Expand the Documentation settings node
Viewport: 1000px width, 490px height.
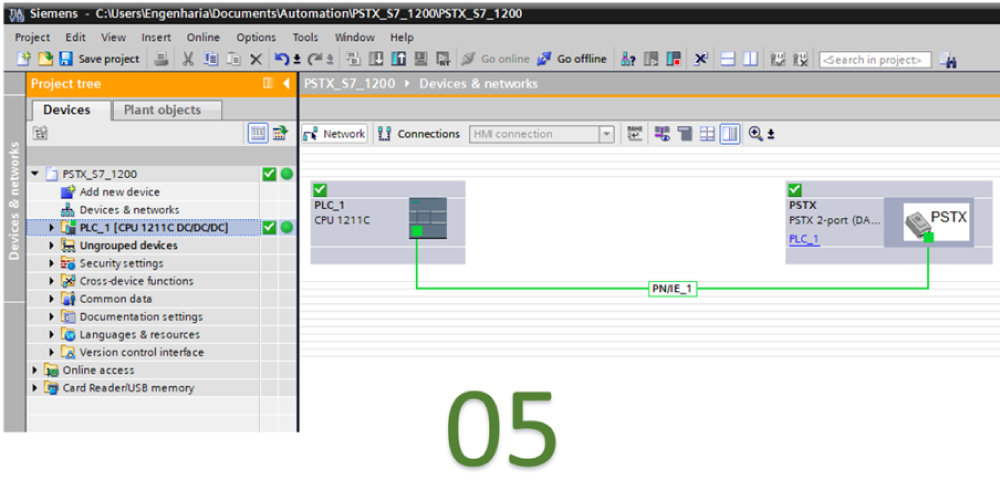click(x=52, y=316)
